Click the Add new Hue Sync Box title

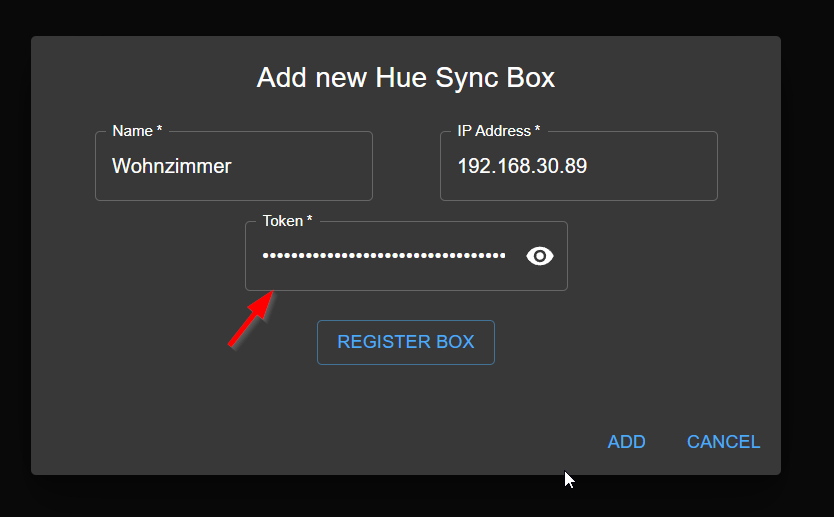[x=406, y=78]
